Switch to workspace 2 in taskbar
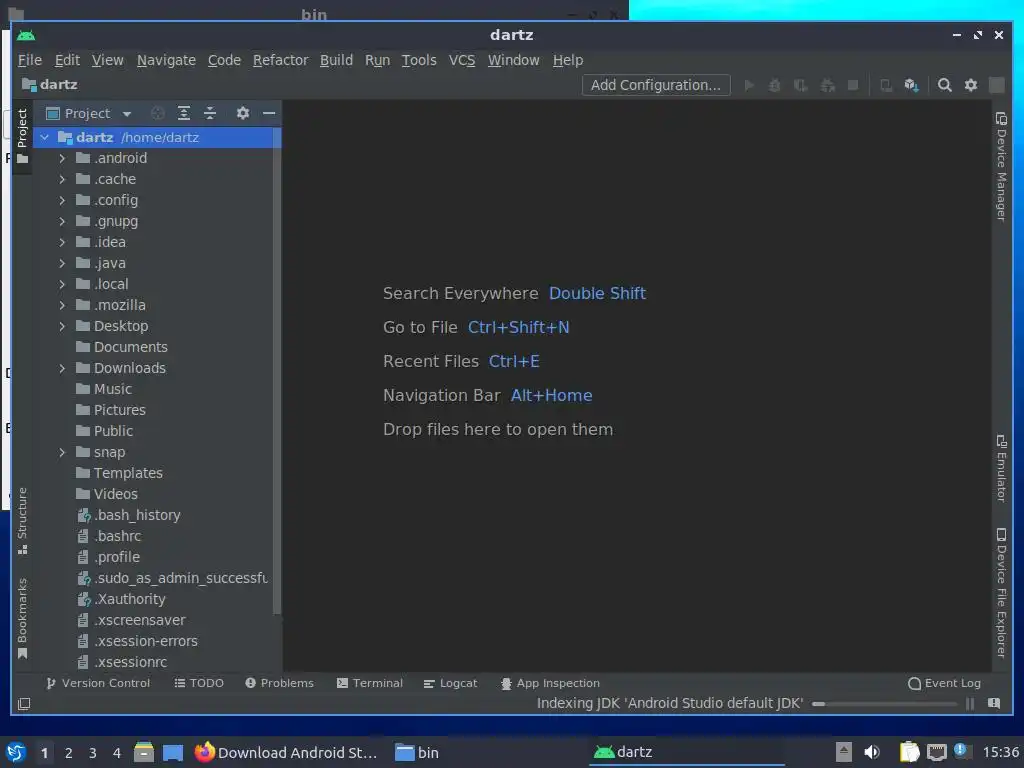Viewport: 1024px width, 768px height. click(x=69, y=753)
